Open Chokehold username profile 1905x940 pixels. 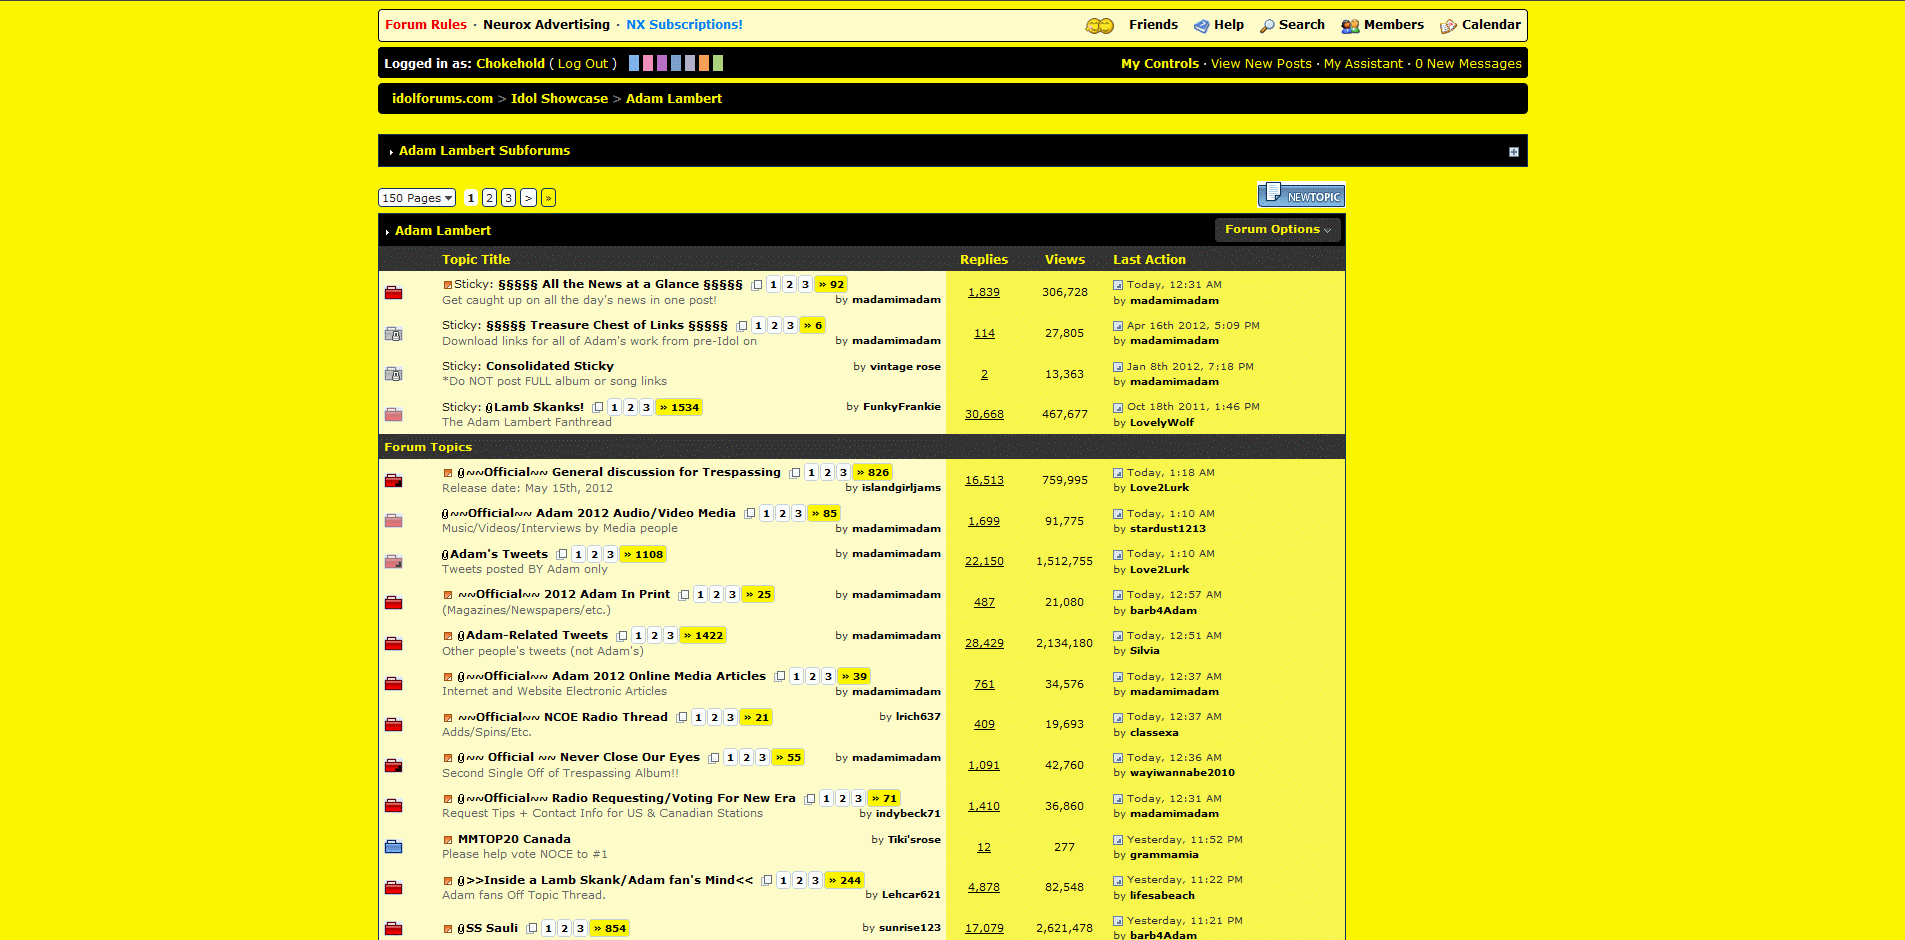pyautogui.click(x=510, y=64)
